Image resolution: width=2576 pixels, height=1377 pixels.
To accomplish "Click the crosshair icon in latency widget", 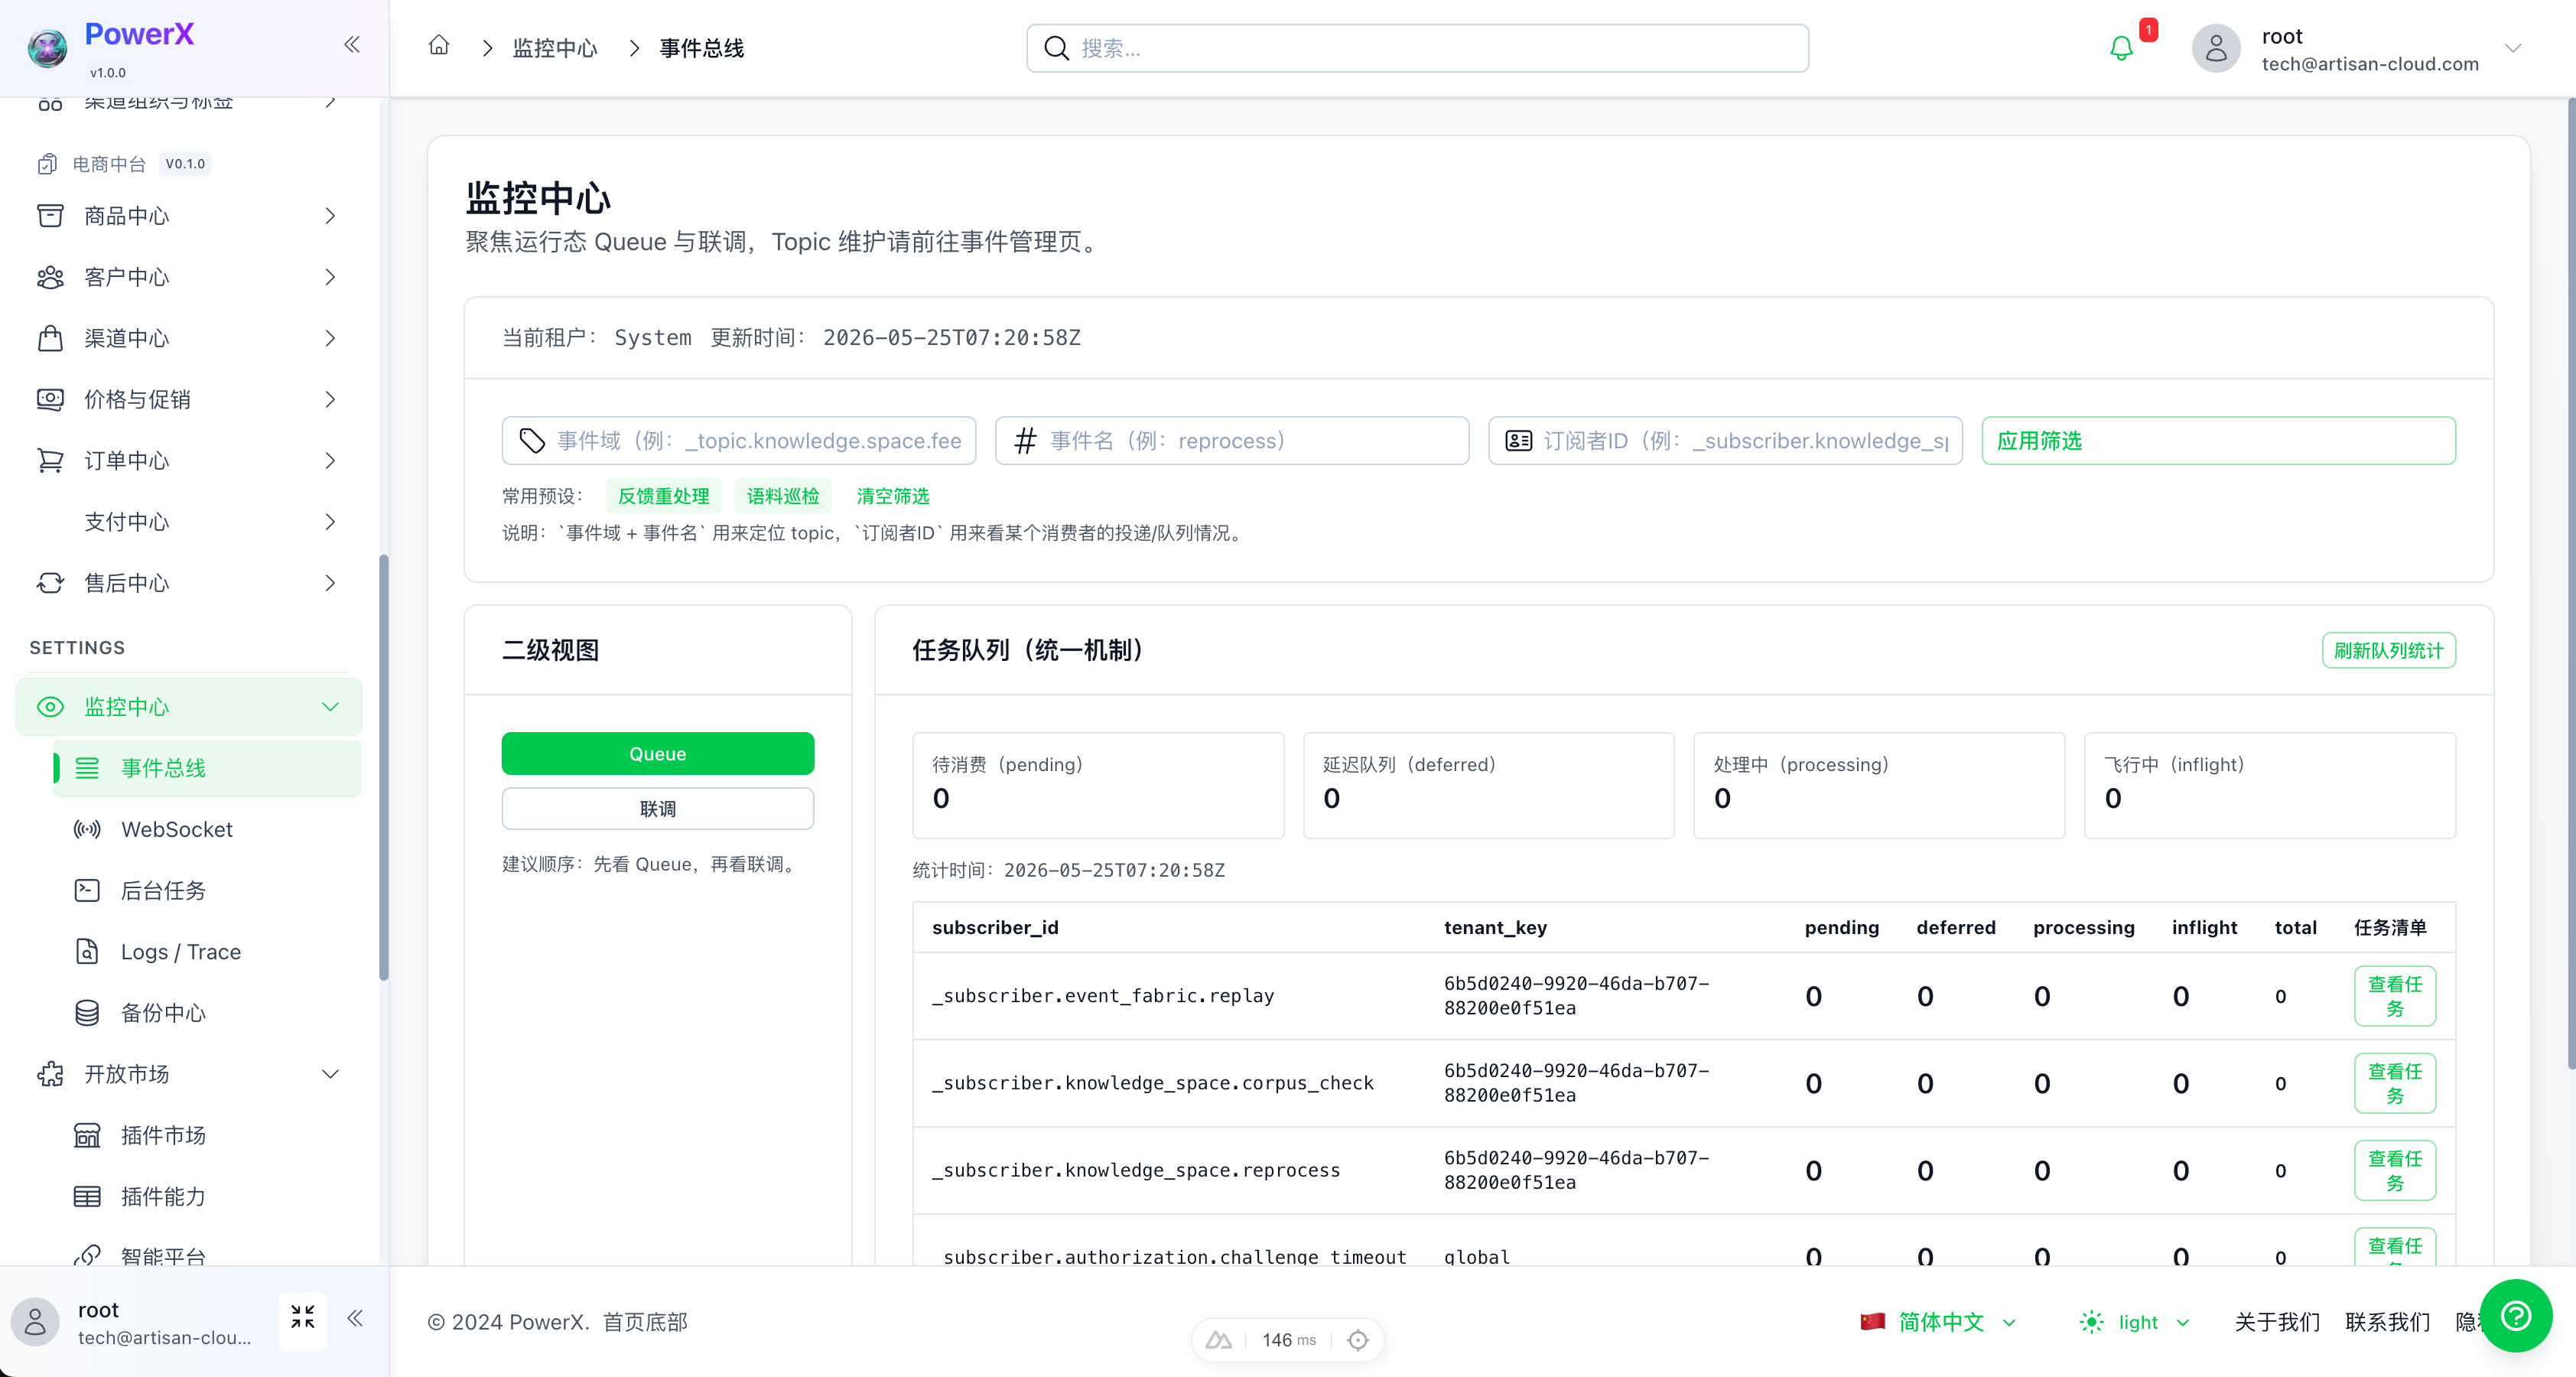I will pyautogui.click(x=1357, y=1340).
